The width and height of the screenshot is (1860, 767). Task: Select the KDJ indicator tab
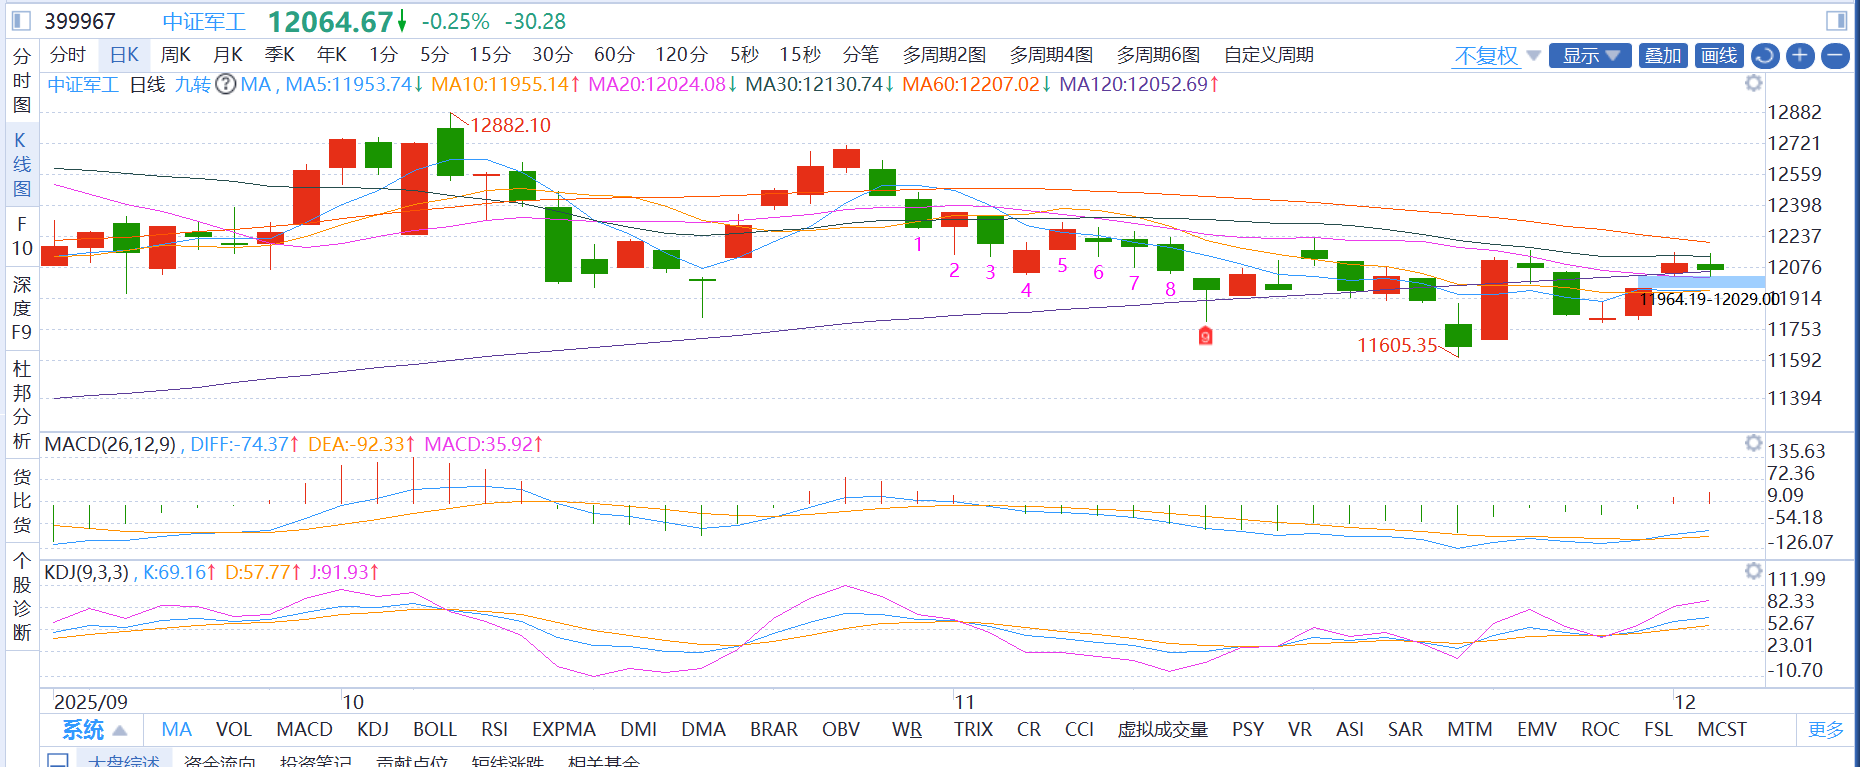tap(373, 730)
